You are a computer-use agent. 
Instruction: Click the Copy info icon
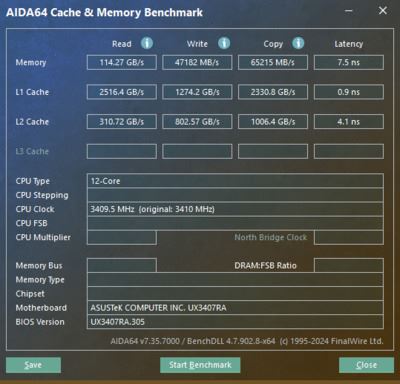click(298, 43)
